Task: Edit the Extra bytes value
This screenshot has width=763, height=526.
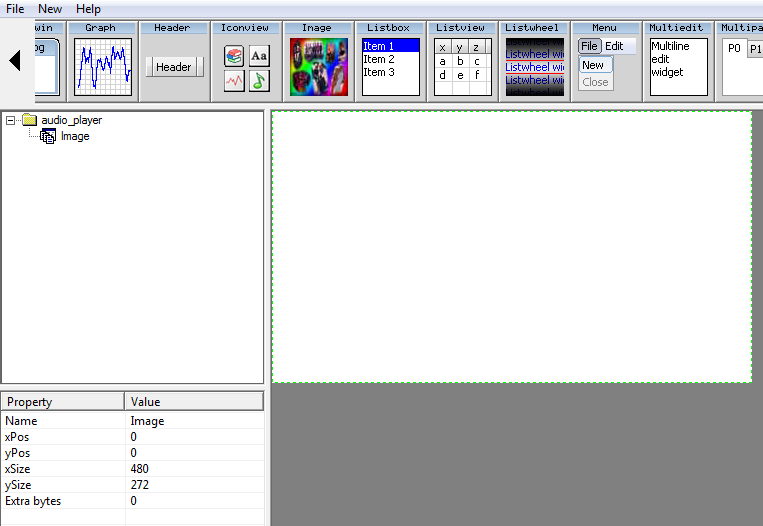Action: tap(195, 501)
